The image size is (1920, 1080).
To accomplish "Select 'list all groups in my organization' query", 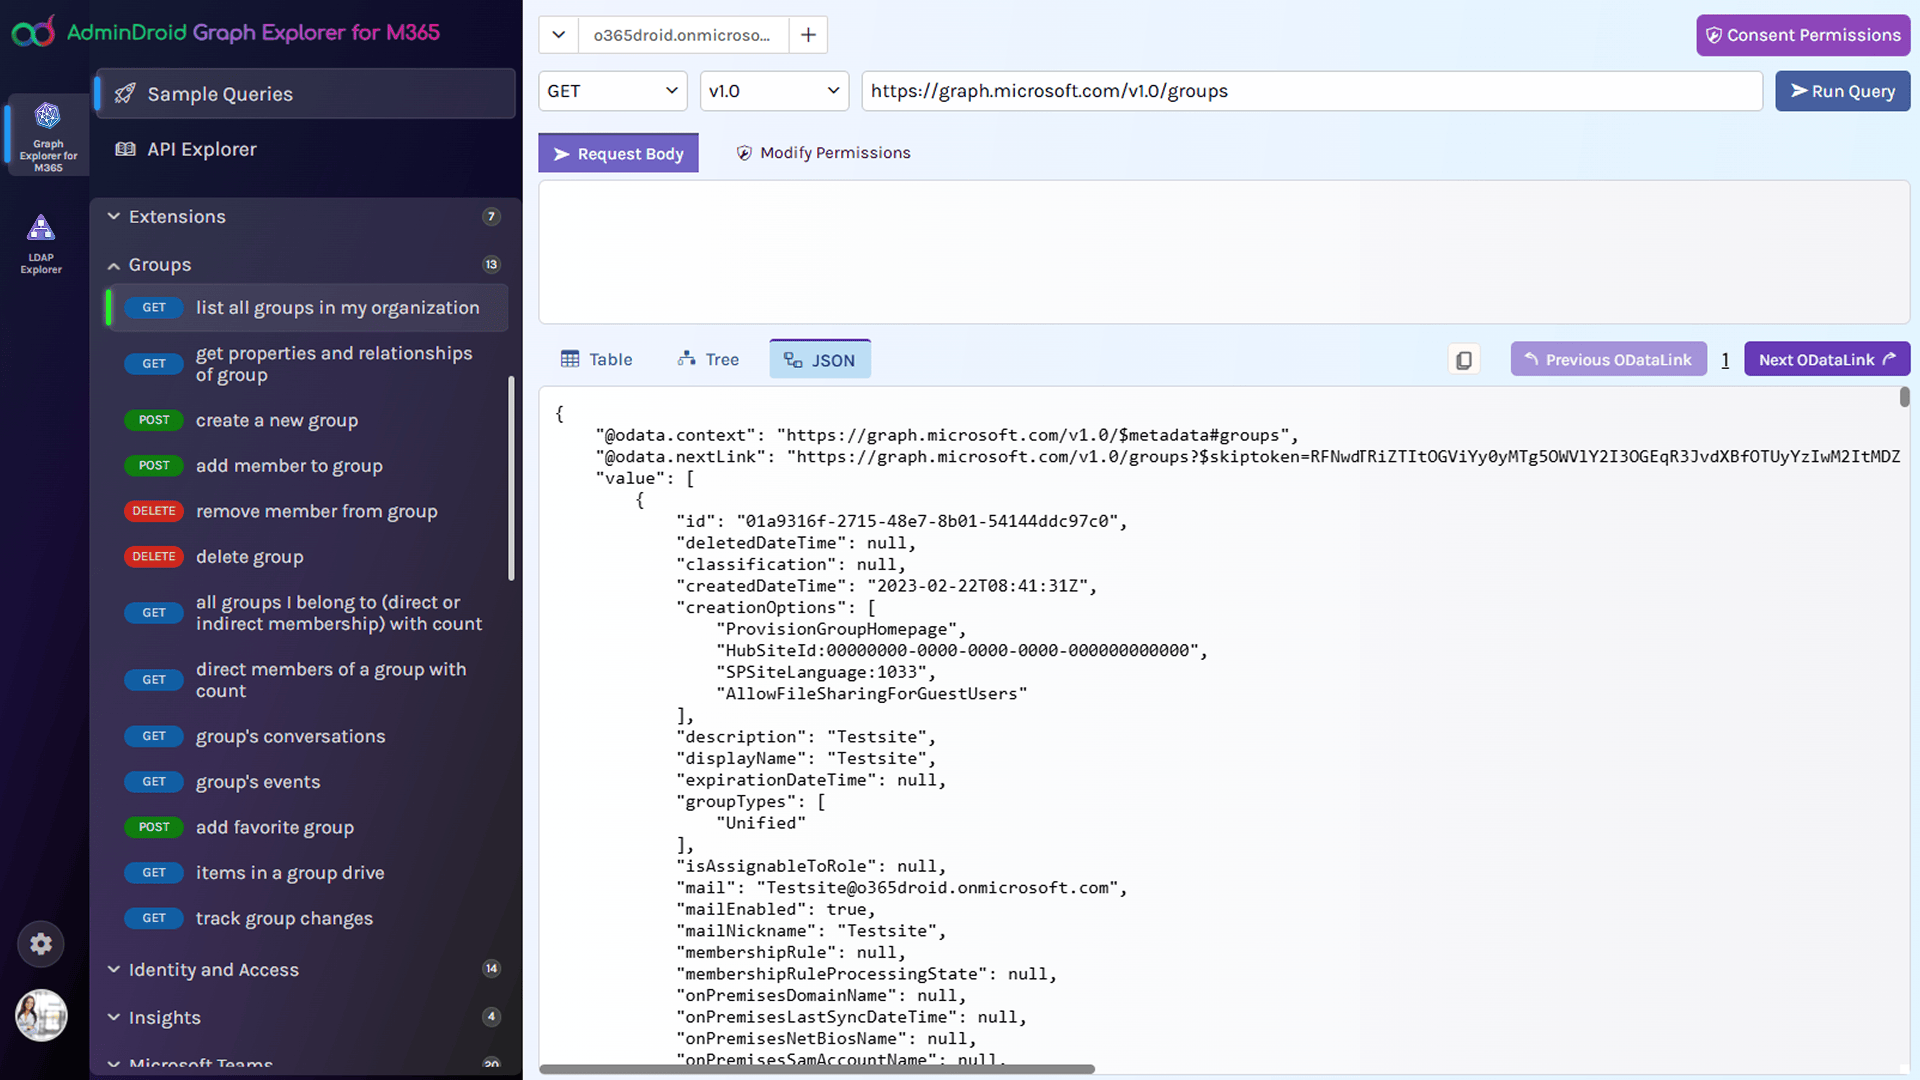I will point(338,308).
